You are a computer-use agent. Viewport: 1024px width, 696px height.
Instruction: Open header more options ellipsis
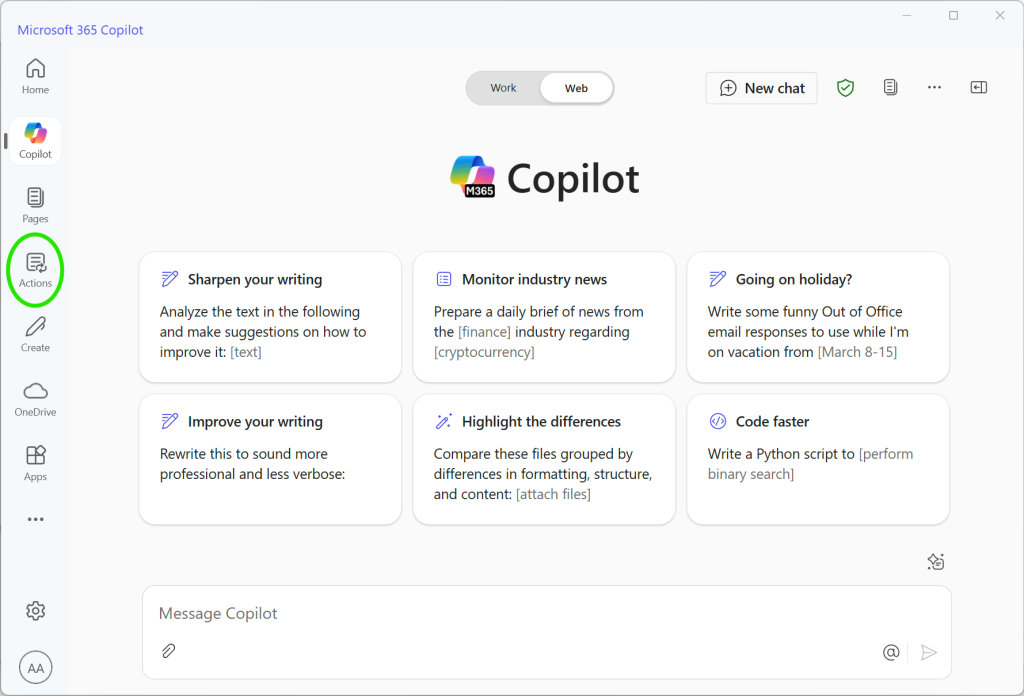click(x=935, y=87)
